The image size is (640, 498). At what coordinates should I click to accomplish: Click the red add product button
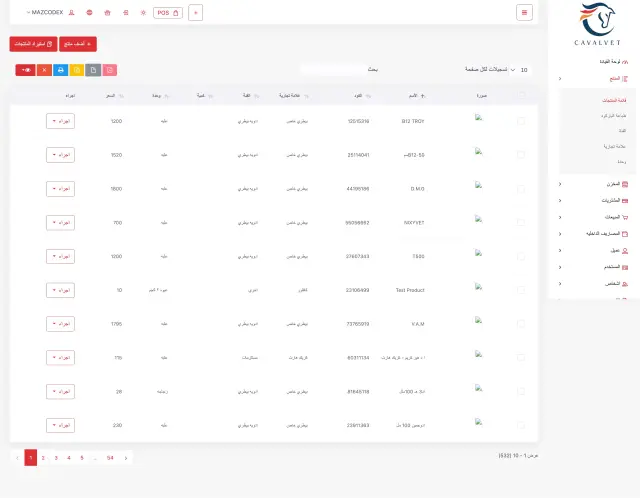(x=78, y=44)
